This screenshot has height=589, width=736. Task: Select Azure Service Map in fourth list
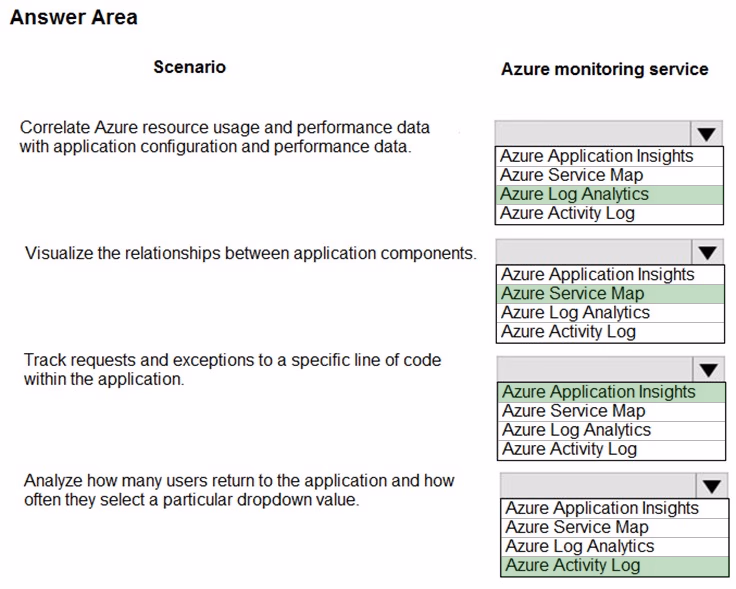click(615, 528)
